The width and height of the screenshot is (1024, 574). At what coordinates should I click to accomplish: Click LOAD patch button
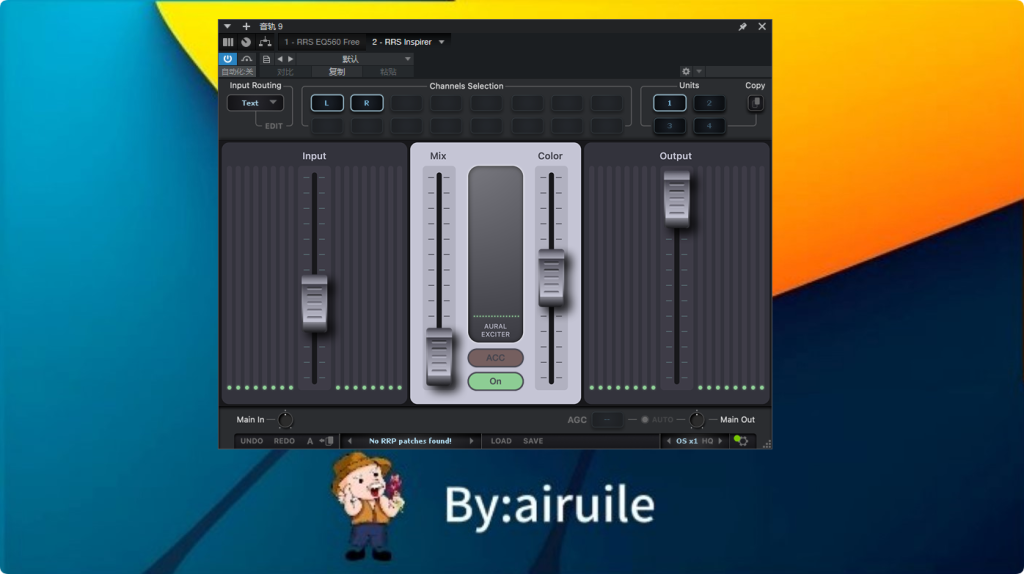501,441
